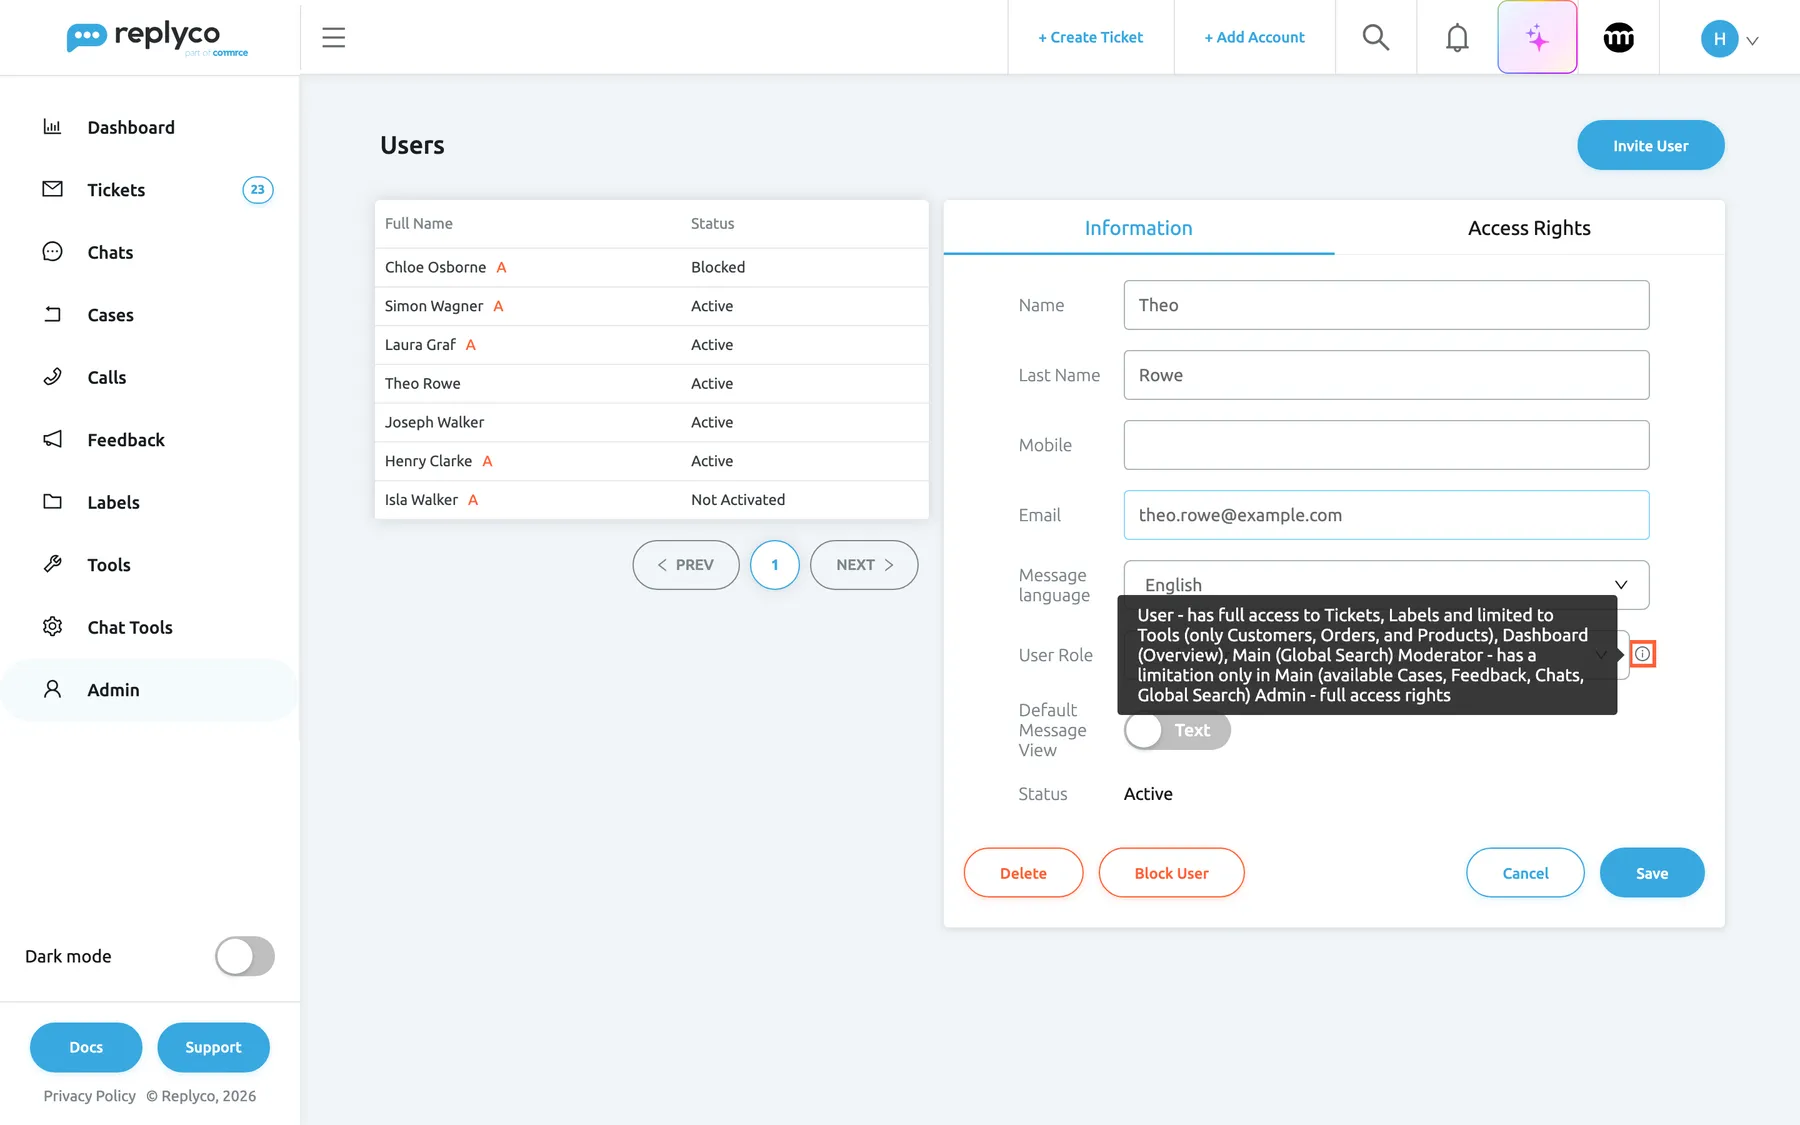Click the round black logo icon
This screenshot has width=1800, height=1125.
coord(1618,38)
